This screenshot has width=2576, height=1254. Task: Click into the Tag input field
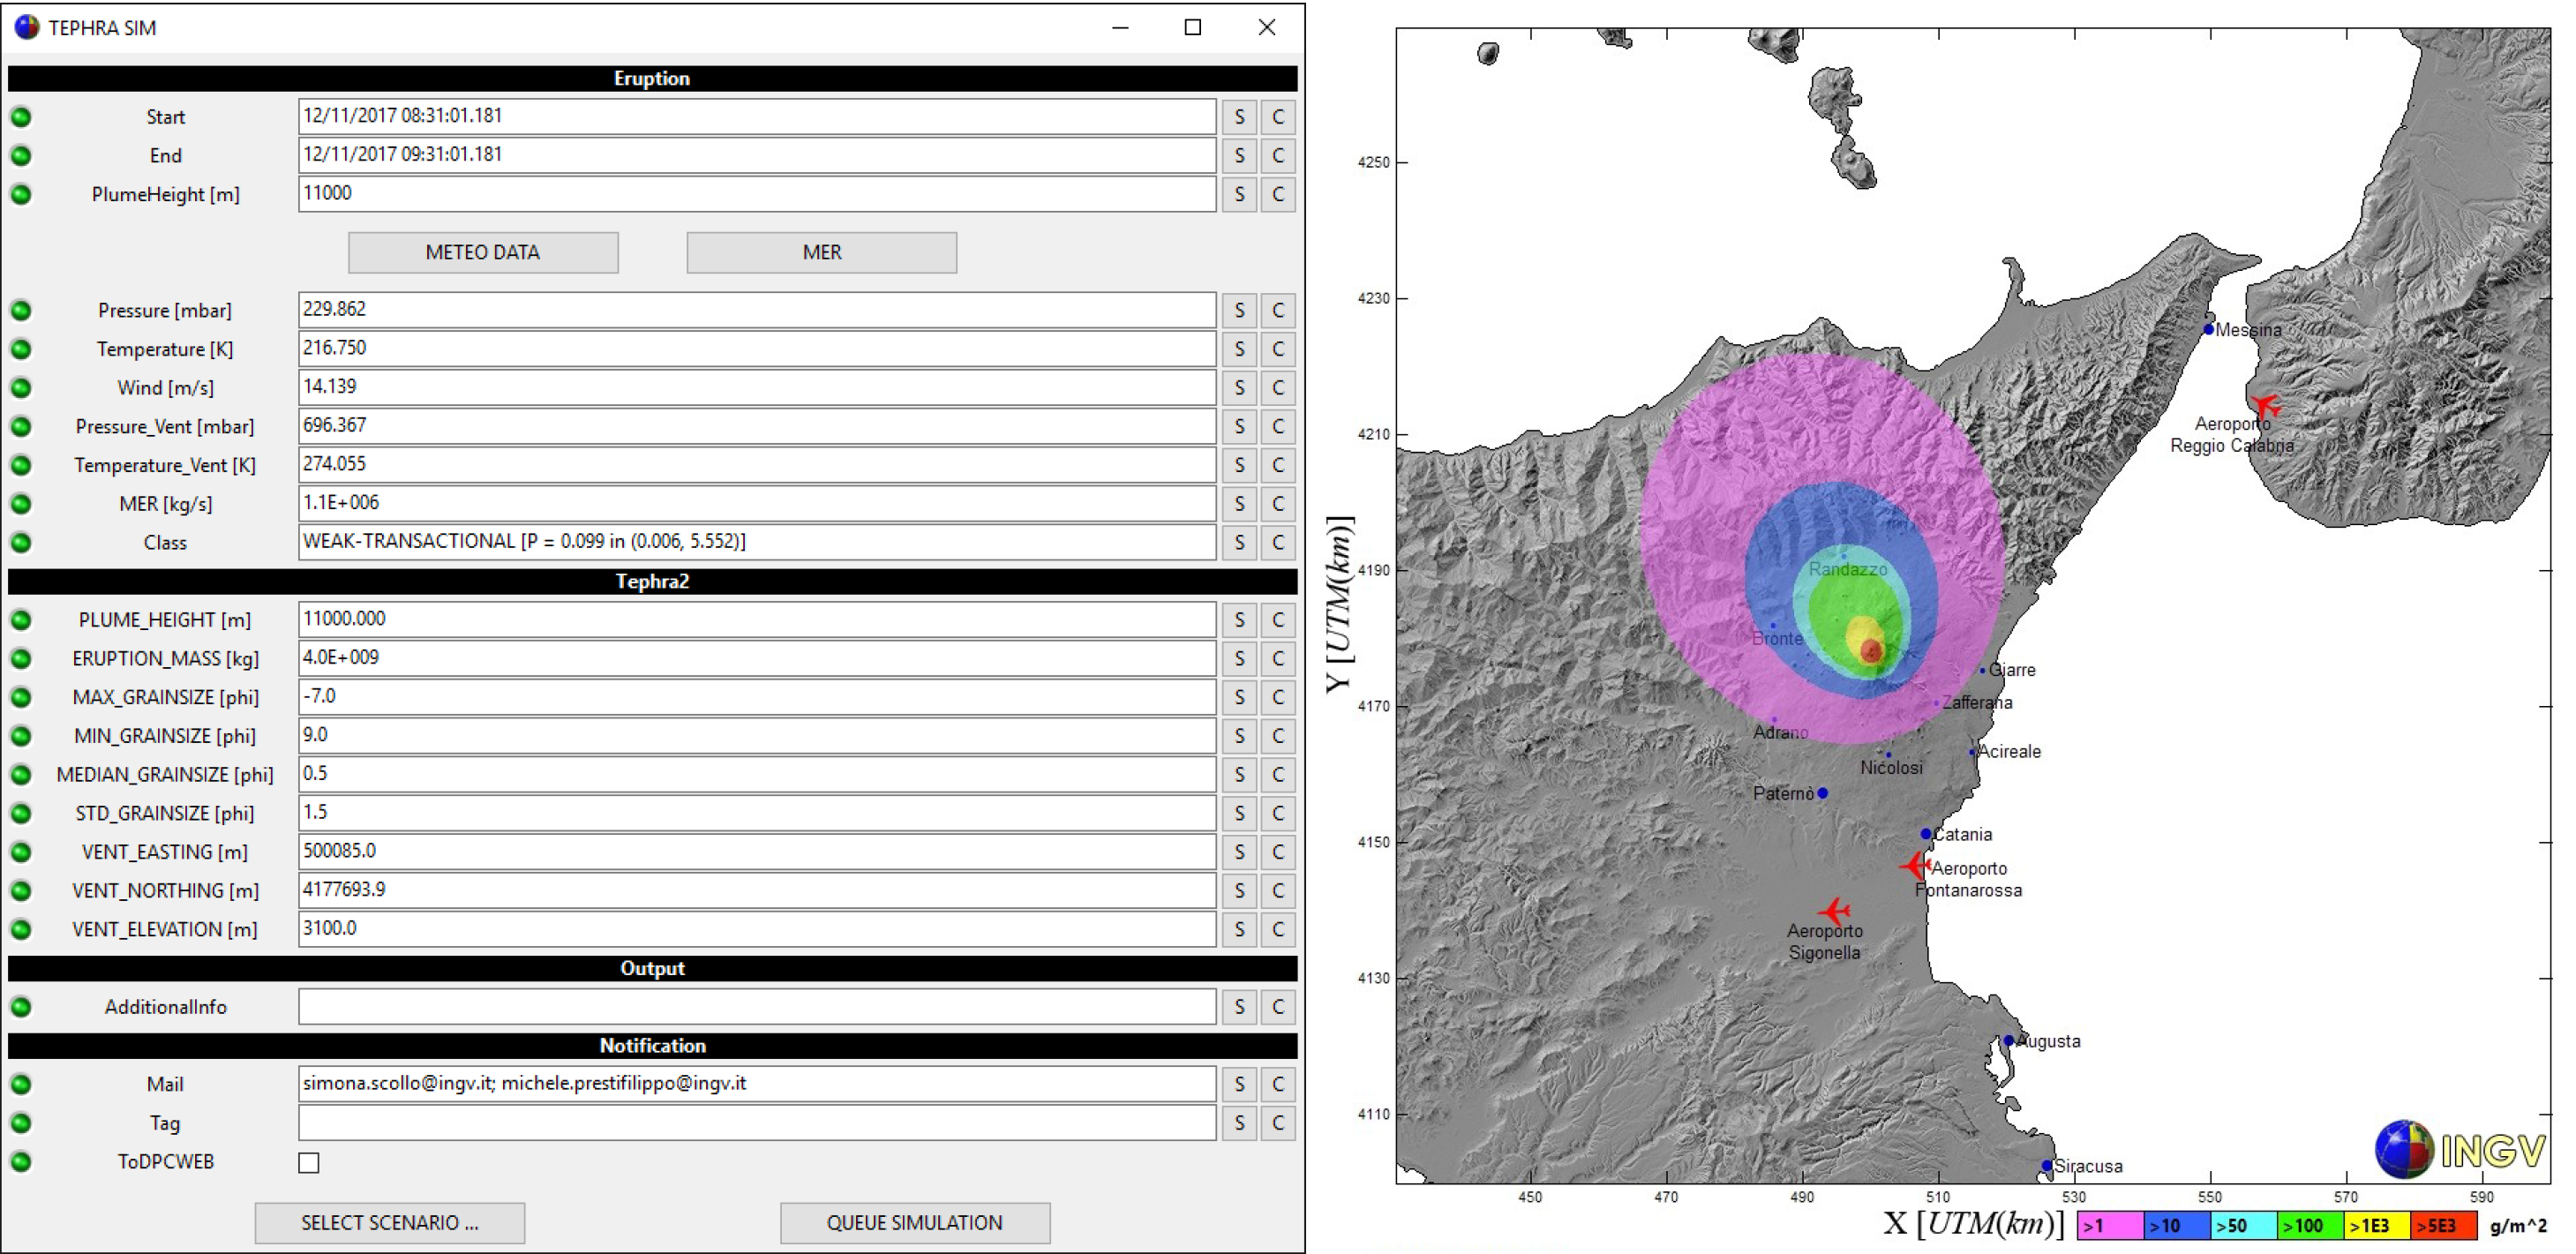tap(756, 1123)
